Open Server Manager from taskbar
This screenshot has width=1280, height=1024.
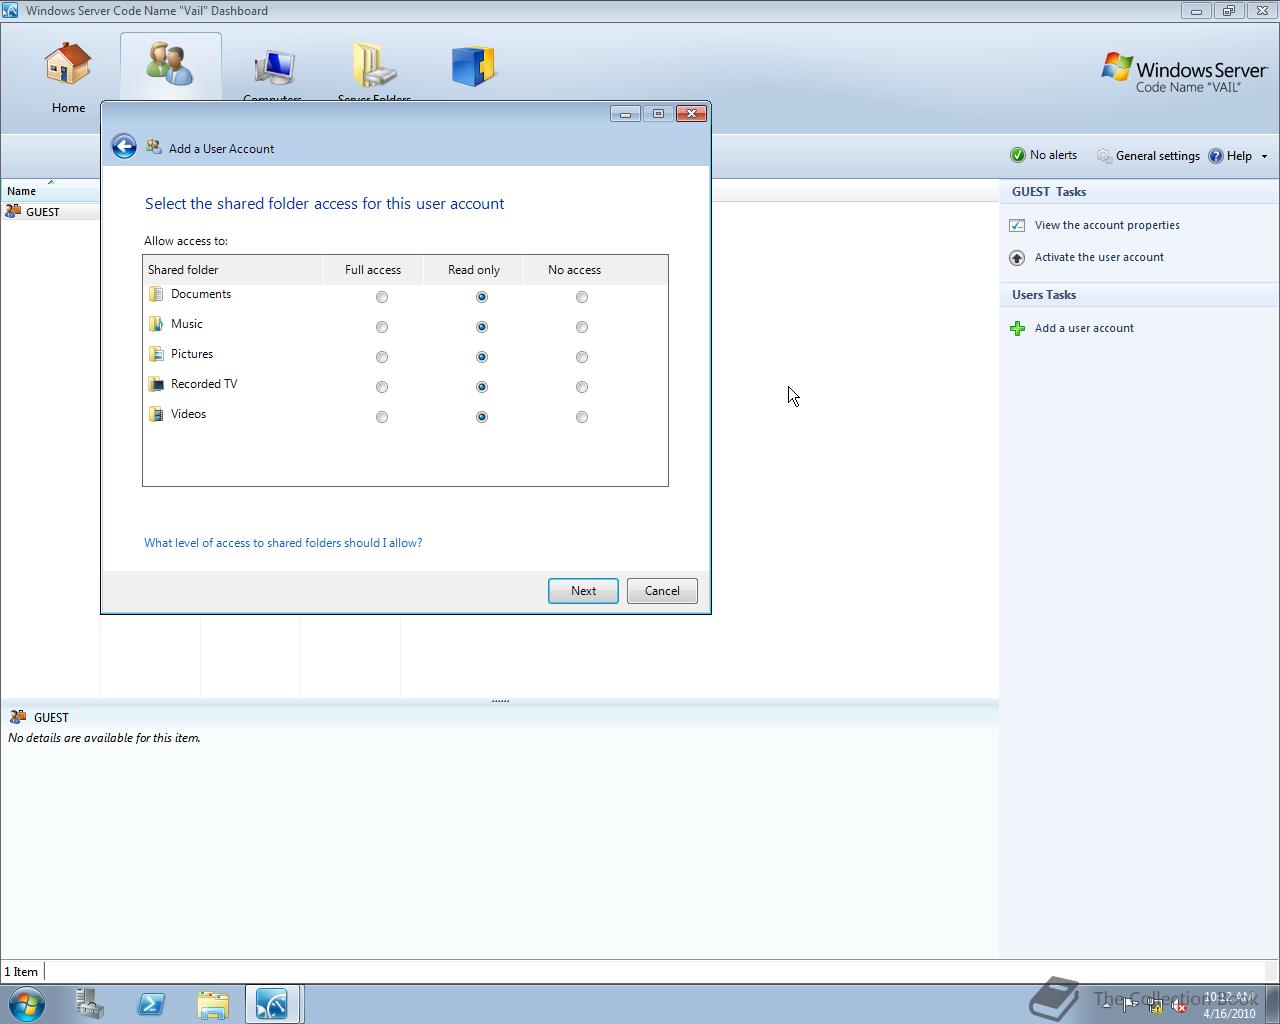tap(90, 1004)
